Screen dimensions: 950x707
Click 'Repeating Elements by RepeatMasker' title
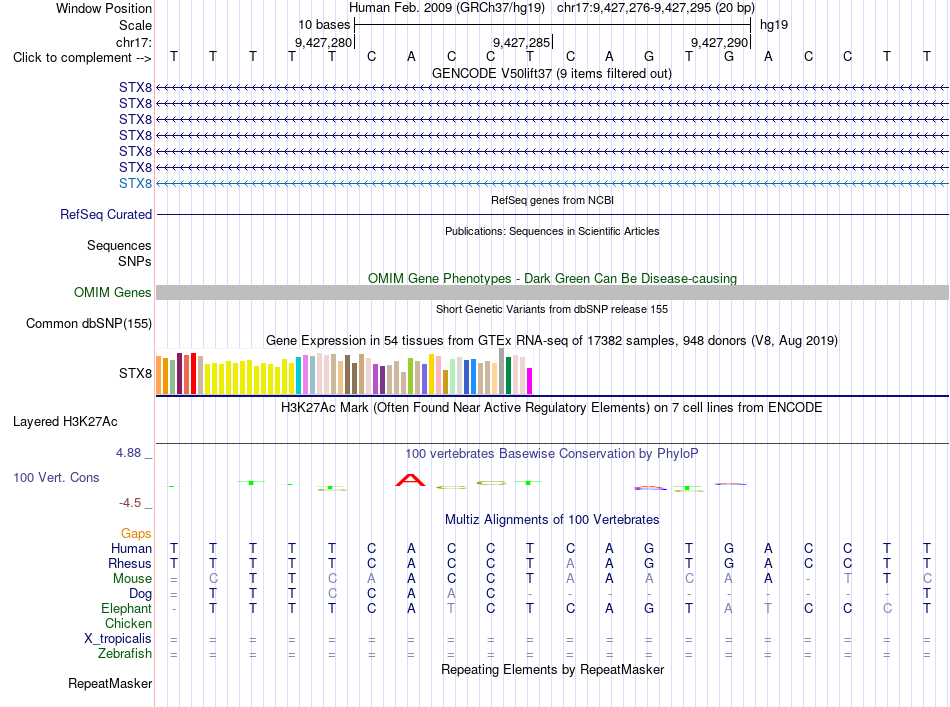click(x=552, y=669)
